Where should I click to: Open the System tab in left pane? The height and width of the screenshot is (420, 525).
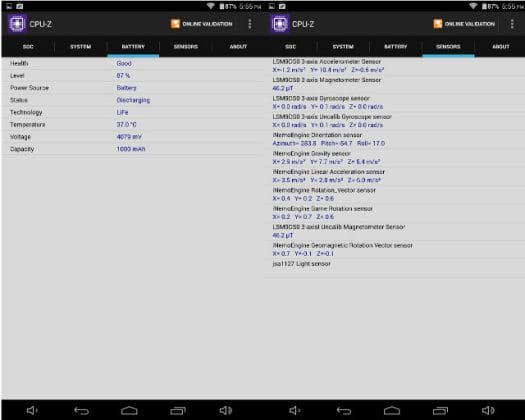80,47
